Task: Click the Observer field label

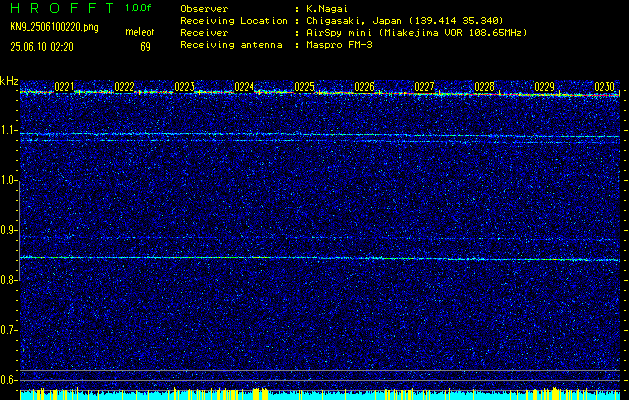Action: [x=204, y=9]
